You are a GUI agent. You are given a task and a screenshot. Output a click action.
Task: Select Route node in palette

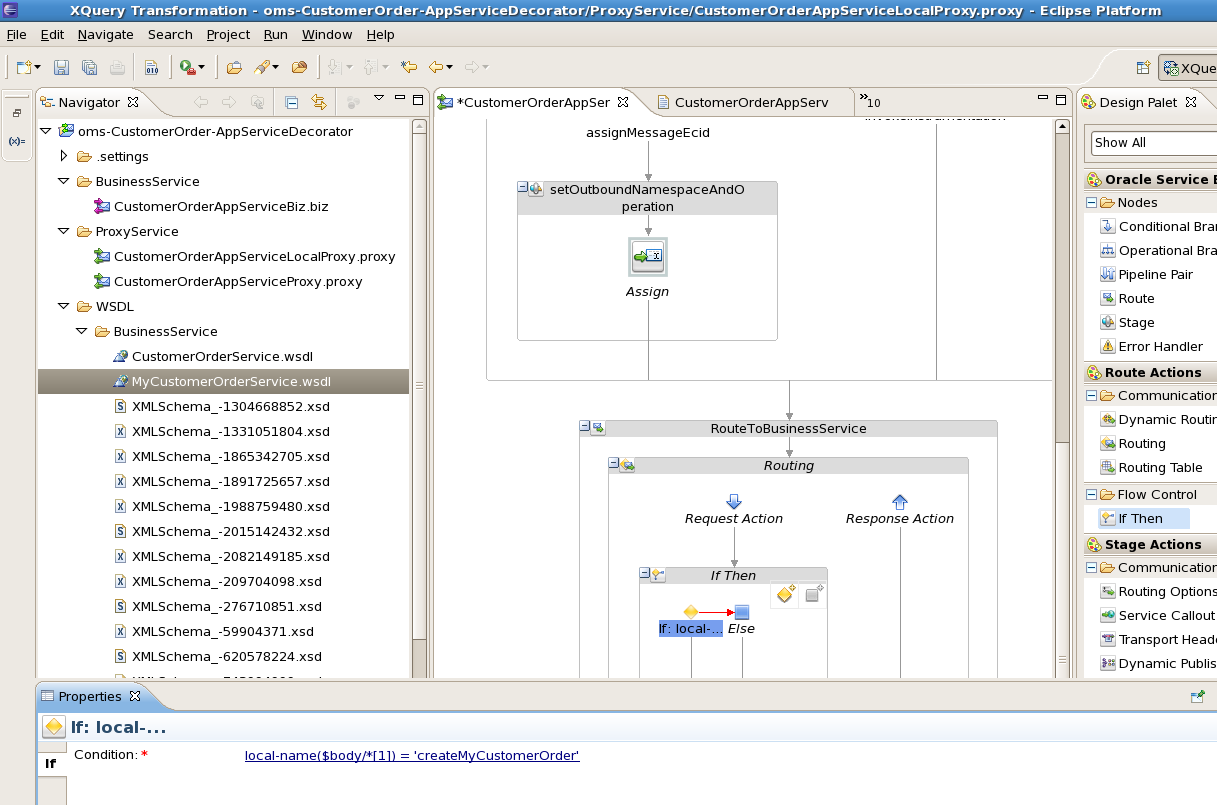(1127, 298)
